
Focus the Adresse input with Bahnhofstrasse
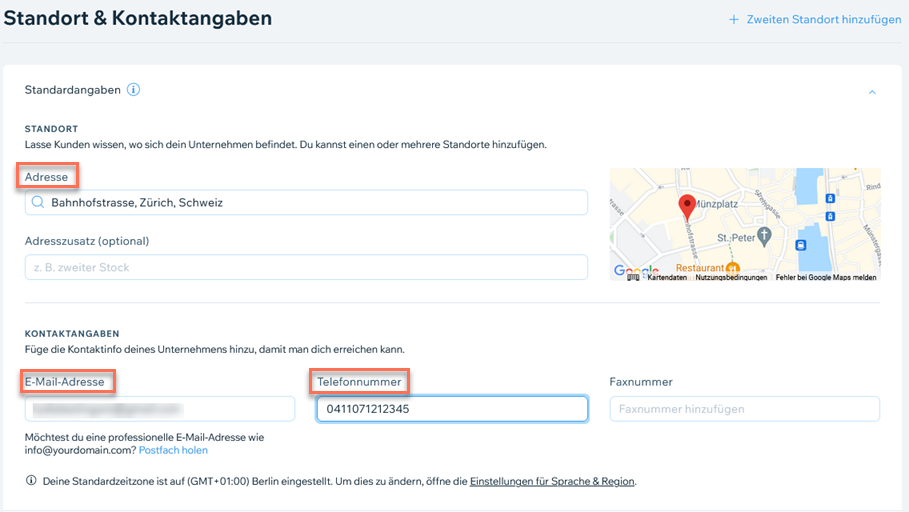[306, 202]
